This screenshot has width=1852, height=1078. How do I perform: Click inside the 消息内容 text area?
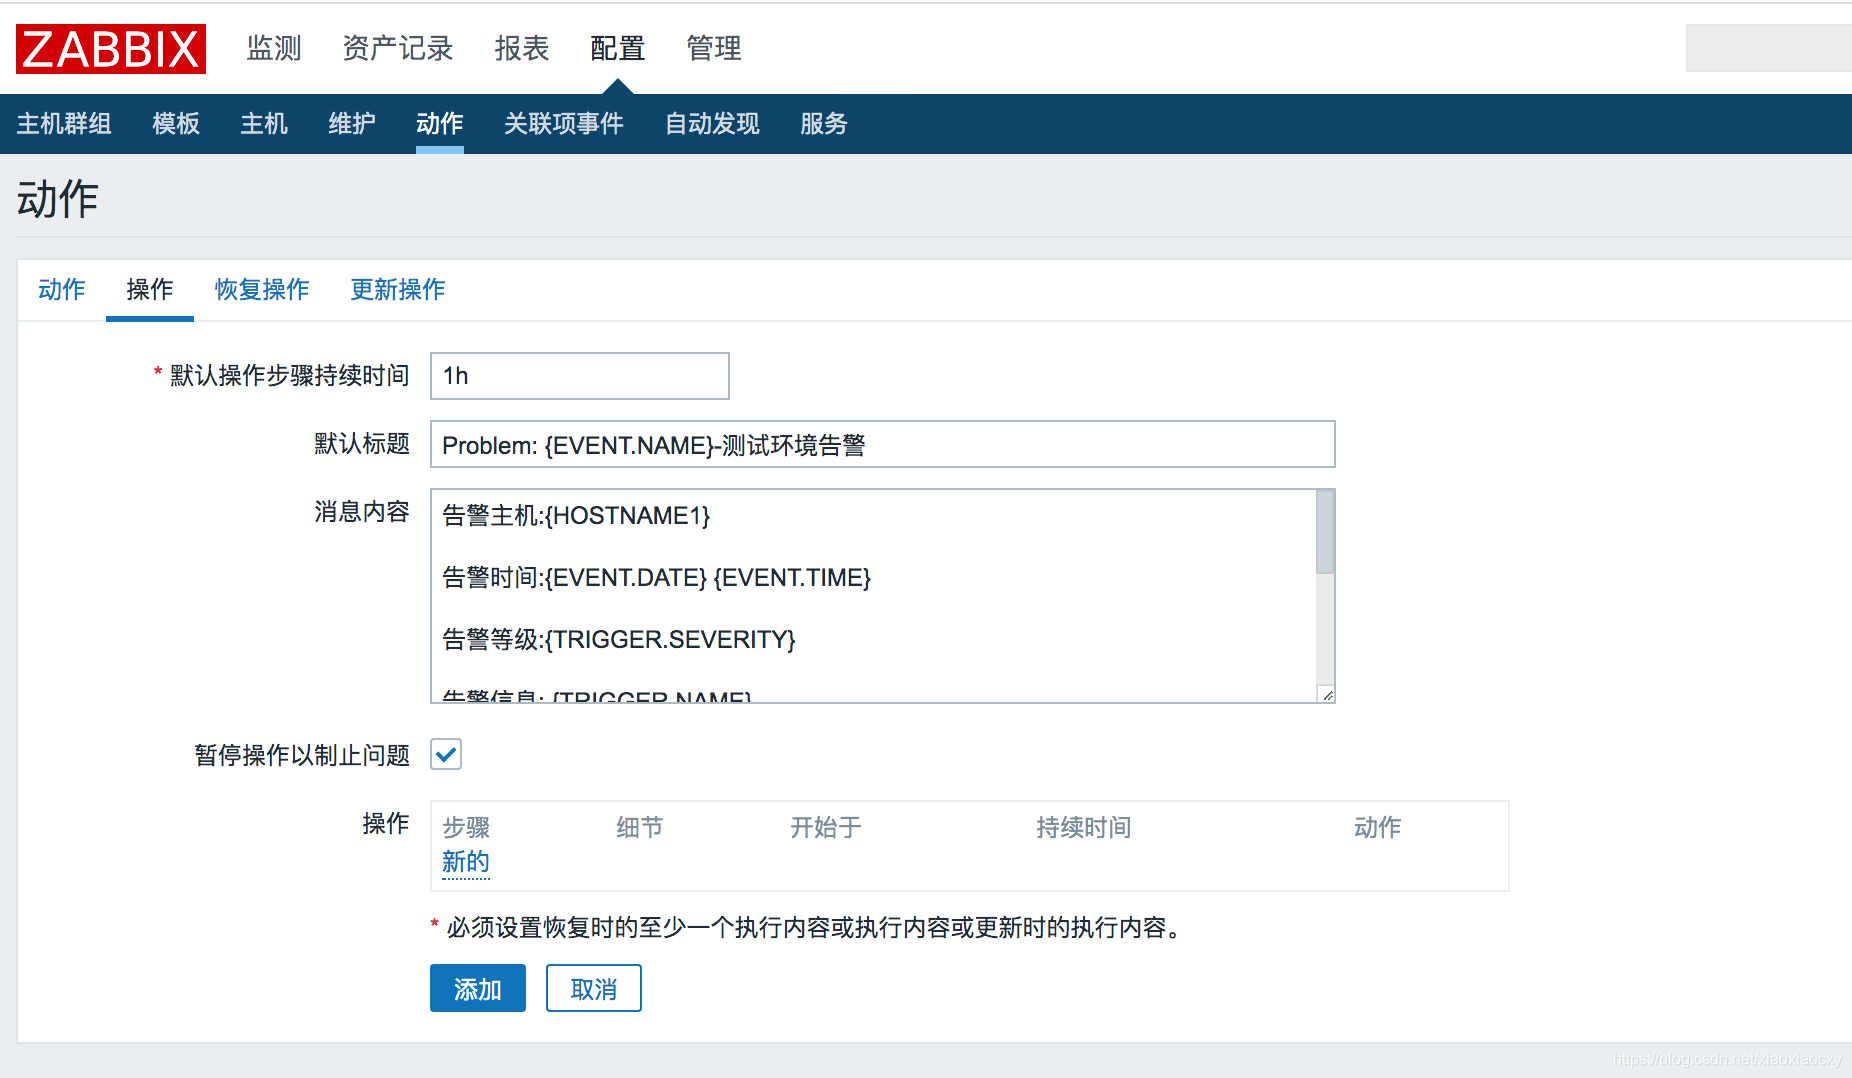(x=874, y=596)
